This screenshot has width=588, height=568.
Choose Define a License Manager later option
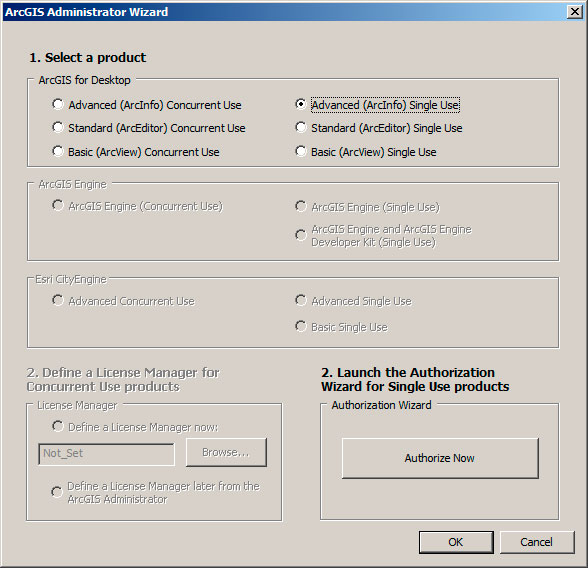(x=57, y=492)
